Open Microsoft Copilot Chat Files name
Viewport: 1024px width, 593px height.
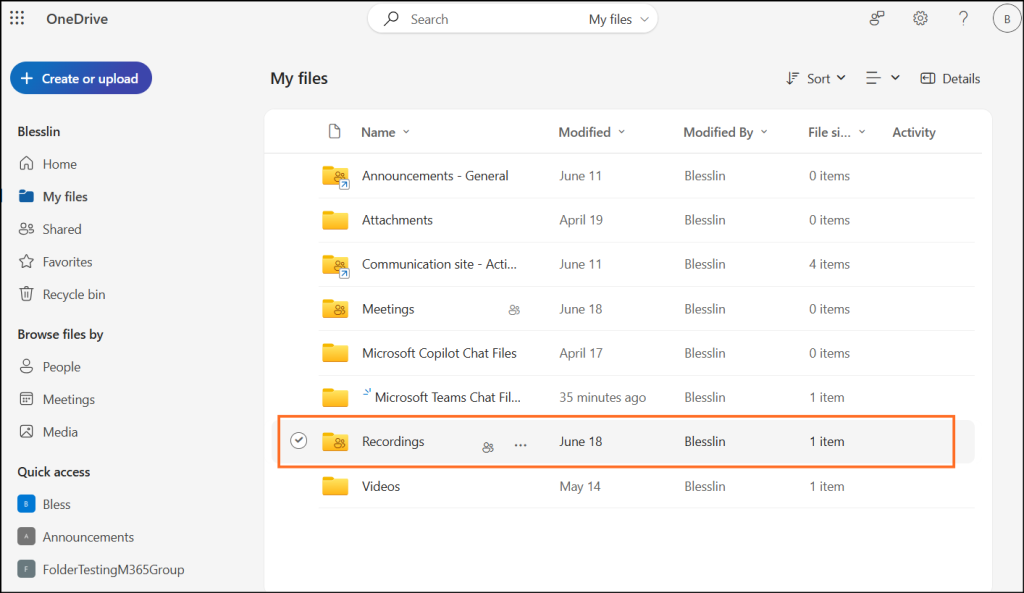(439, 353)
